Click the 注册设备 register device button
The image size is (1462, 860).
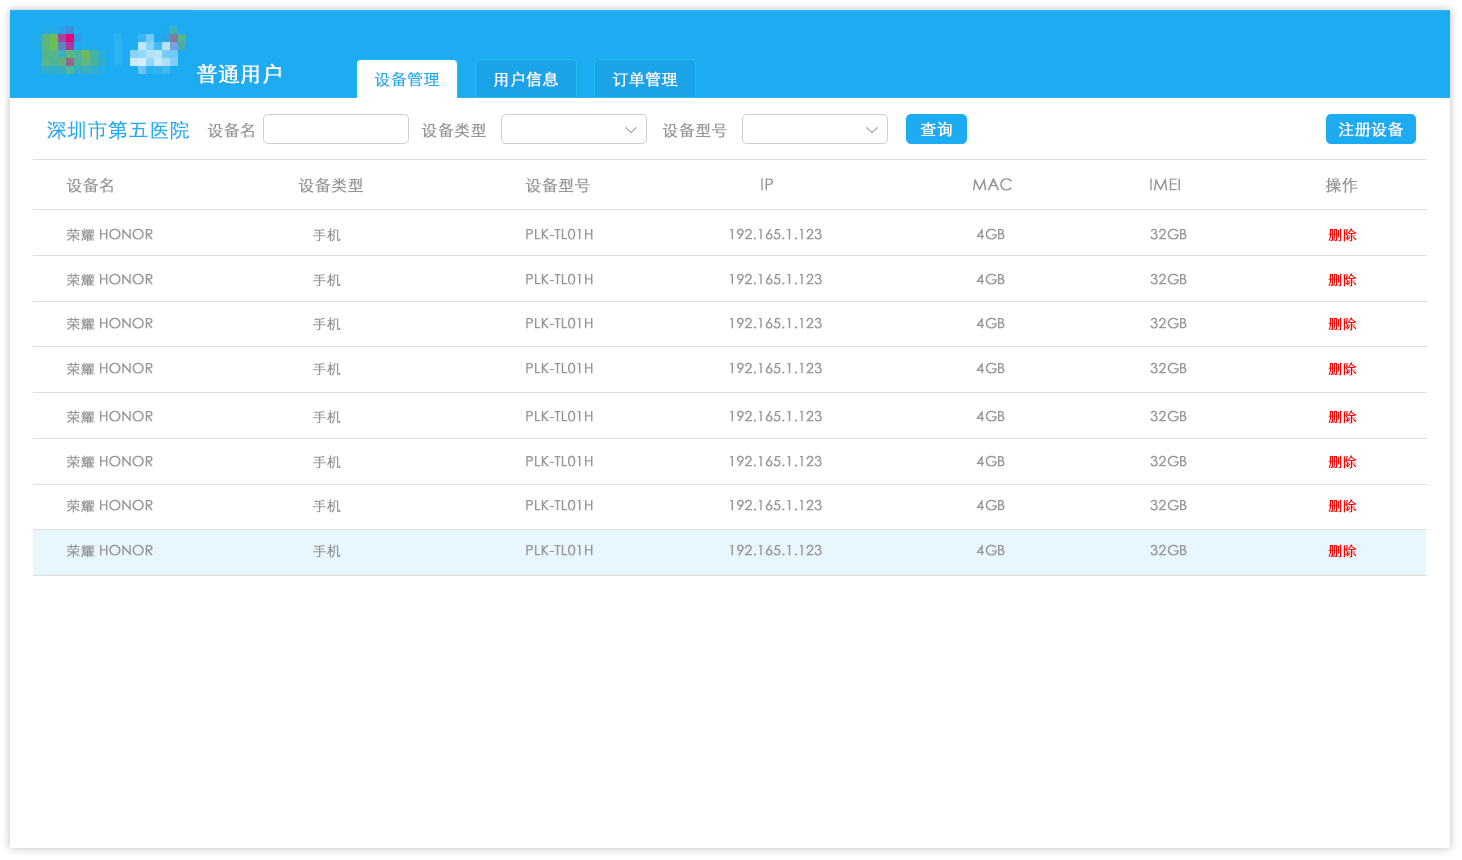click(1371, 129)
